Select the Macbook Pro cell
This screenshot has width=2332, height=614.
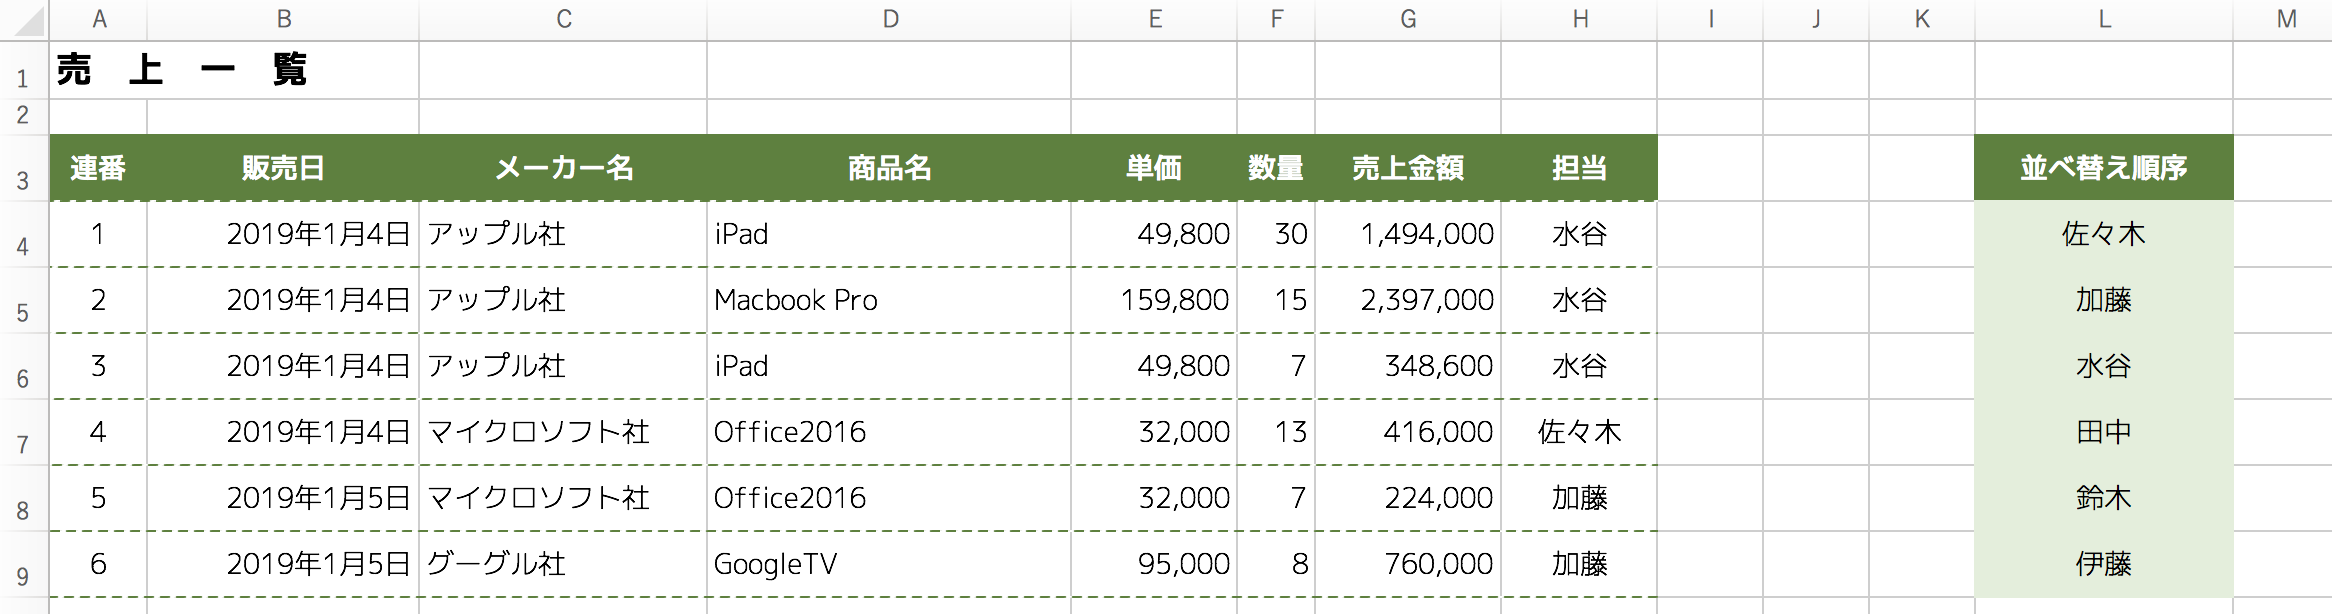[889, 300]
